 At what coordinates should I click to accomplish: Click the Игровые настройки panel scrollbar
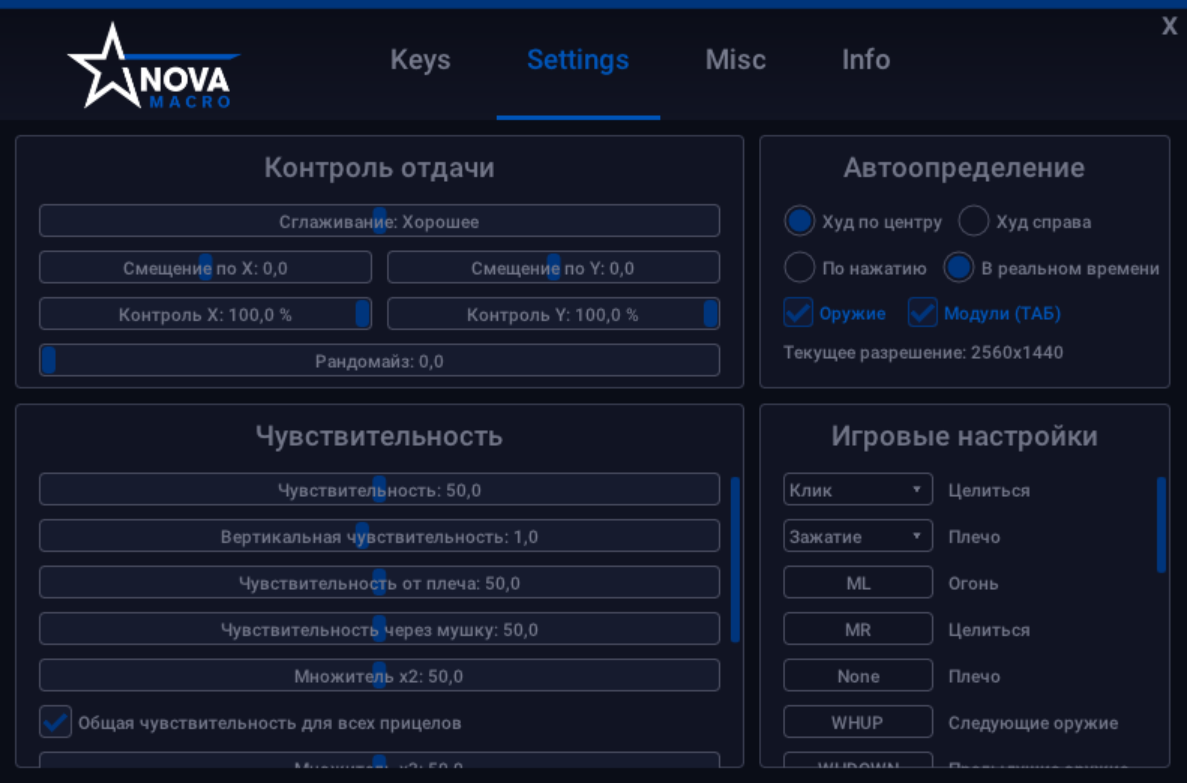pyautogui.click(x=1161, y=525)
